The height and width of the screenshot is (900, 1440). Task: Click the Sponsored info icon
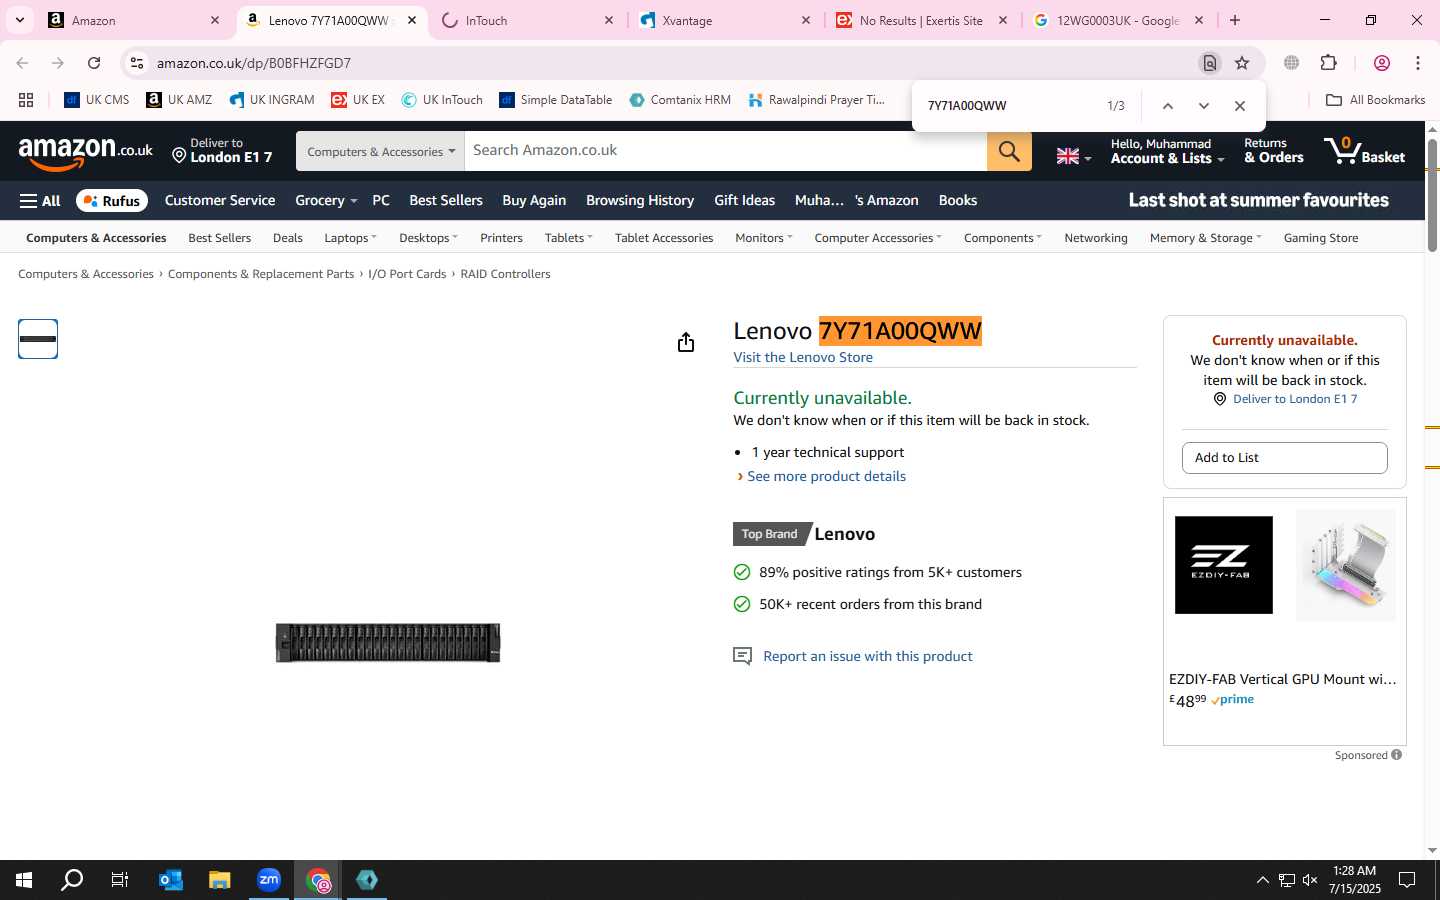[1396, 755]
